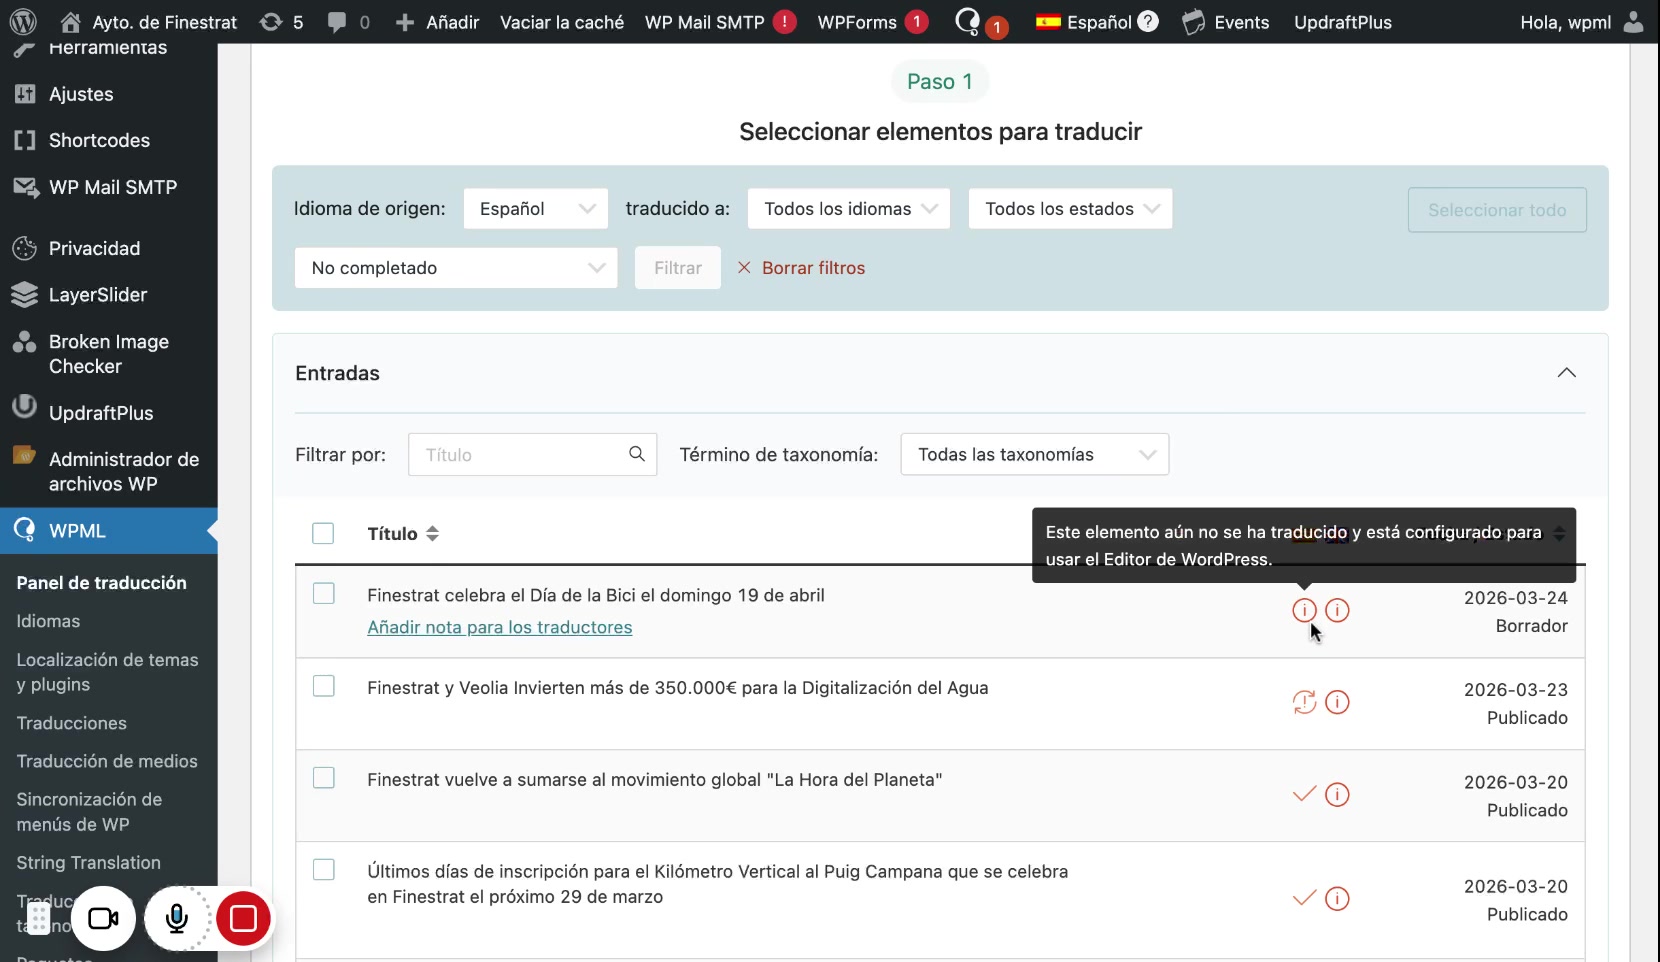Click the Título filter text field

coord(520,454)
